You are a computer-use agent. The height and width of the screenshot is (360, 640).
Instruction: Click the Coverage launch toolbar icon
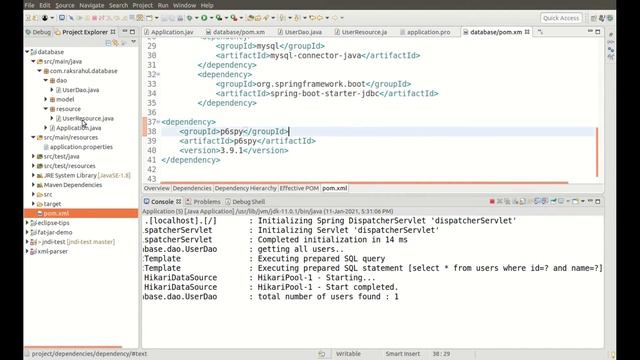click(x=219, y=18)
